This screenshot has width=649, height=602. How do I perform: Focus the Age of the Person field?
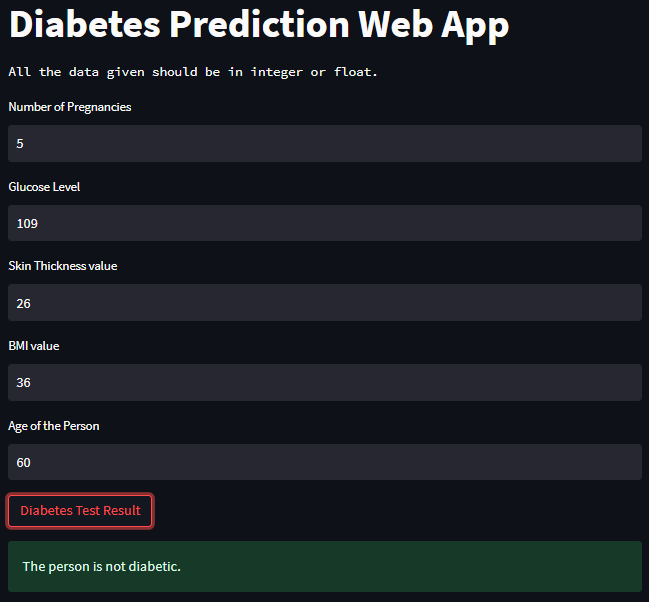click(x=325, y=462)
